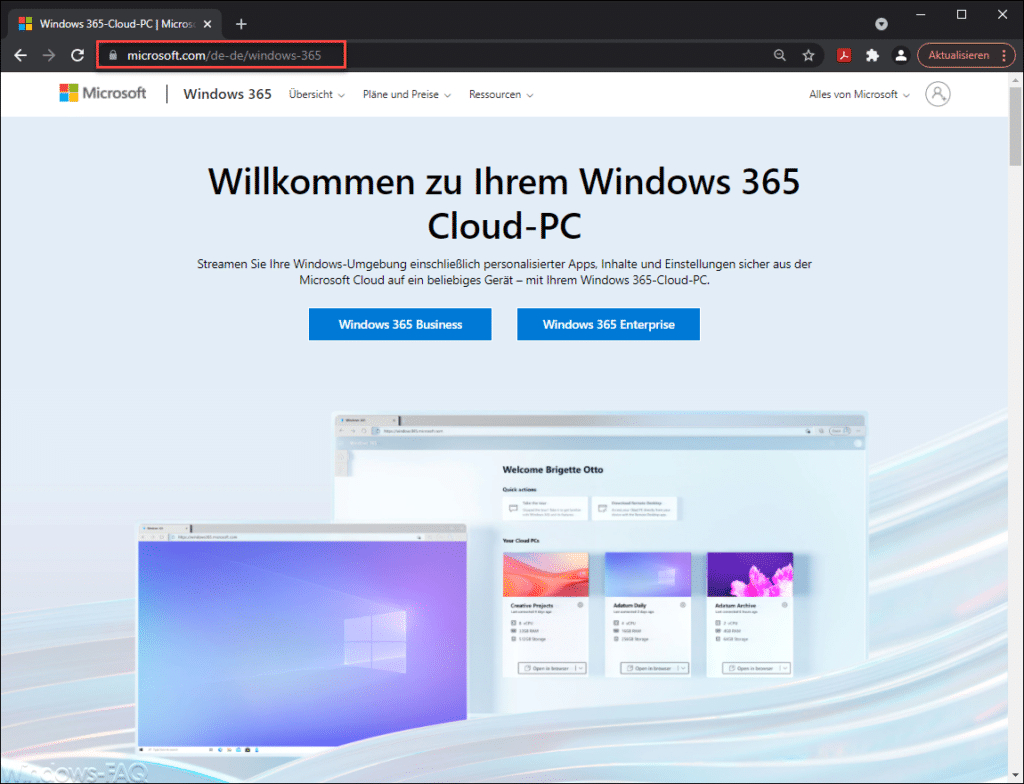Click the page's vertical scrollbar thumb

(1015, 126)
